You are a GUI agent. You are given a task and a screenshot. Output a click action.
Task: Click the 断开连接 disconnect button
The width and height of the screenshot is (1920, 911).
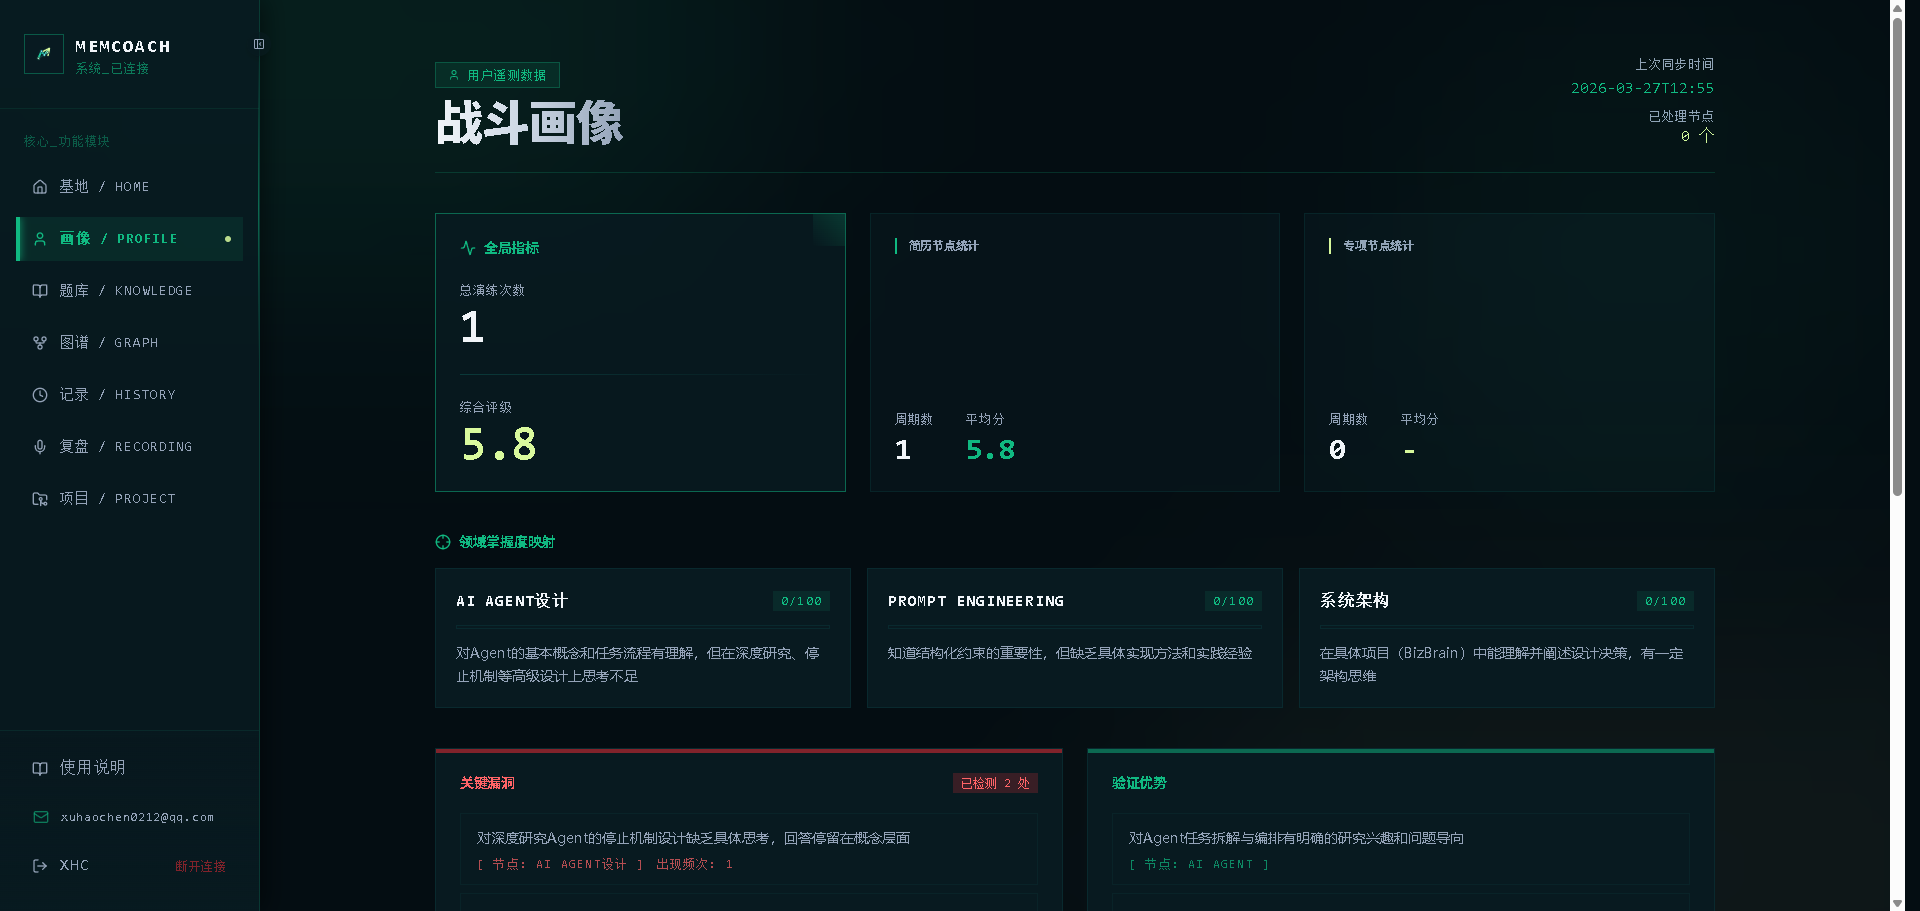[x=200, y=866]
